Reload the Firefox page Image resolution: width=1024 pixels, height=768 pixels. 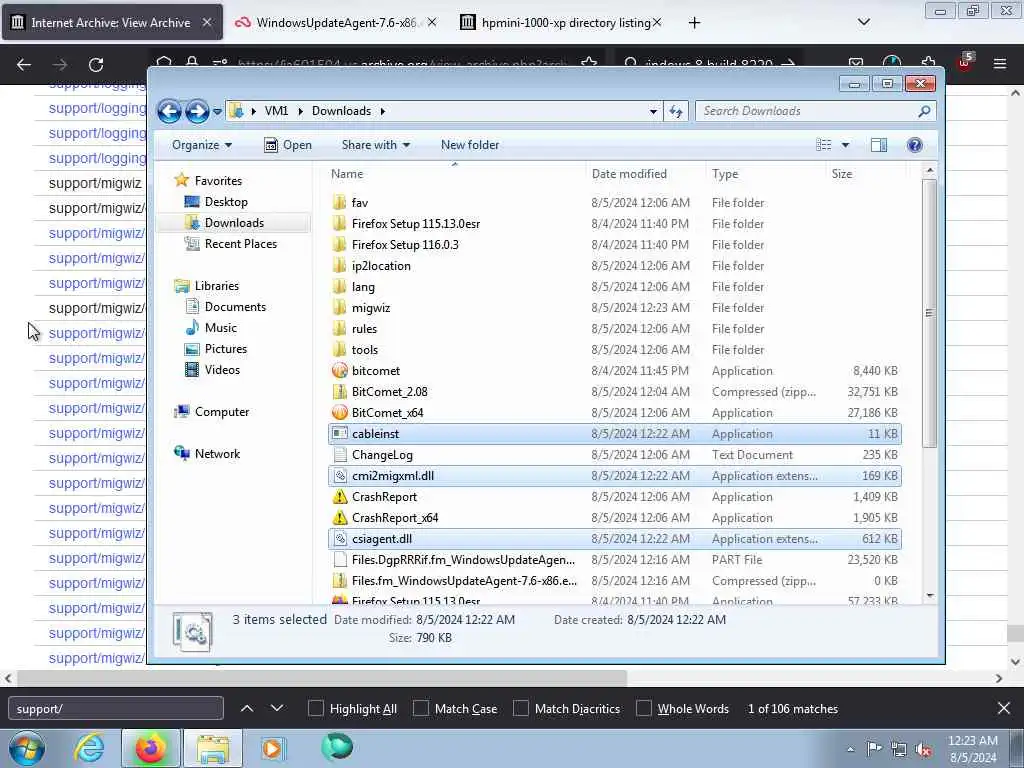click(x=96, y=65)
